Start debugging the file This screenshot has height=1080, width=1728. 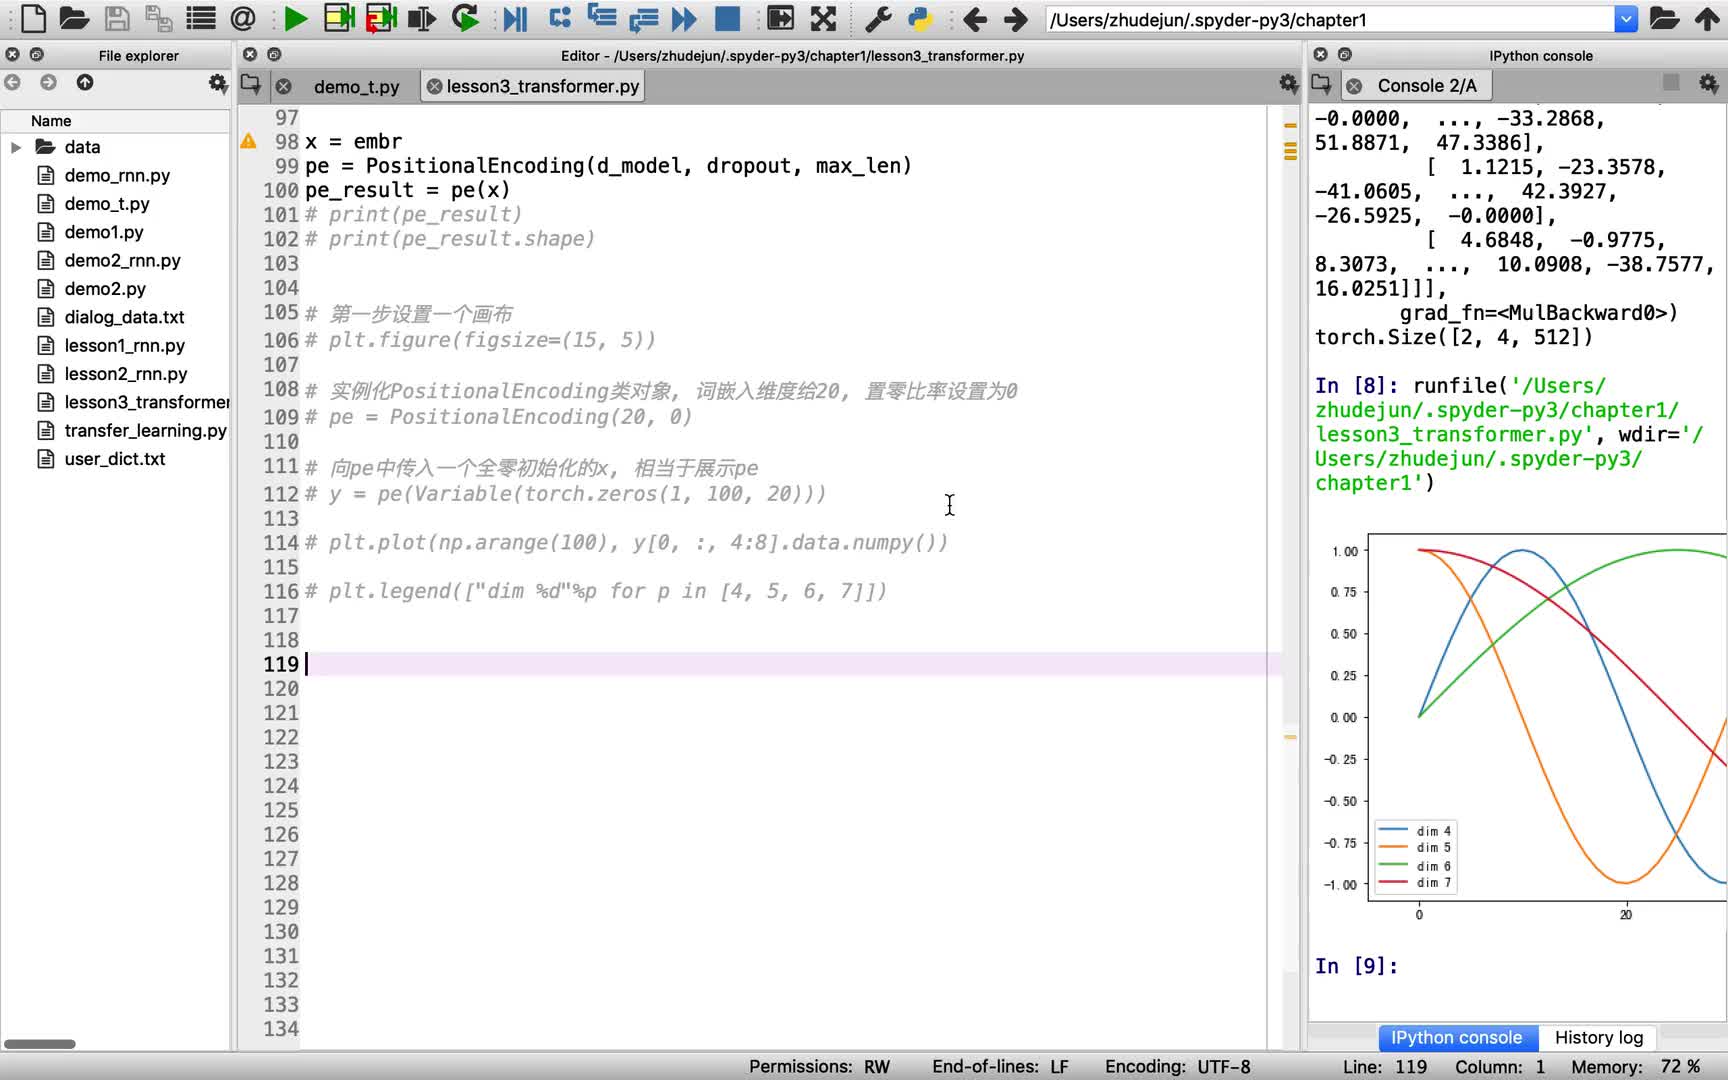pos(515,18)
